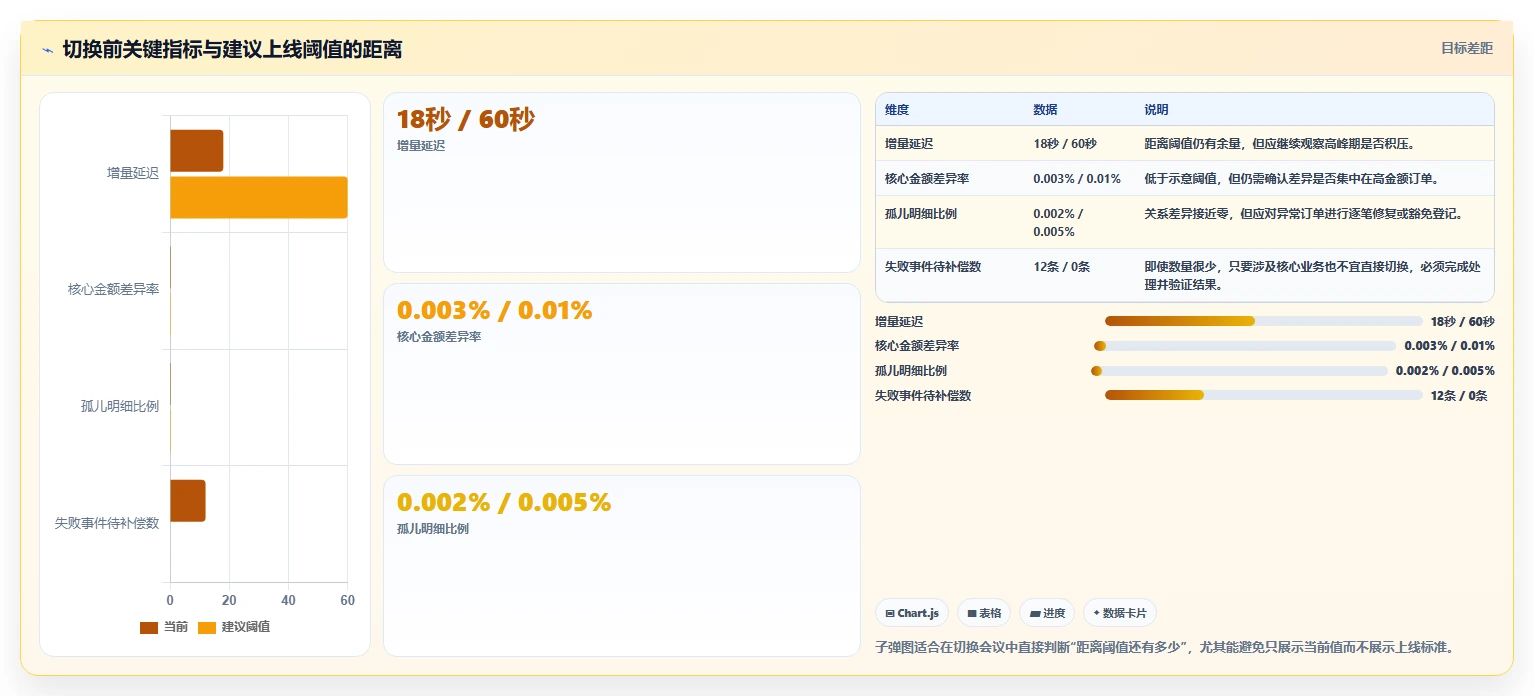This screenshot has width=1534, height=696.
Task: Click the orange 增量延迟 threshold chart bar
Action: [x=259, y=197]
